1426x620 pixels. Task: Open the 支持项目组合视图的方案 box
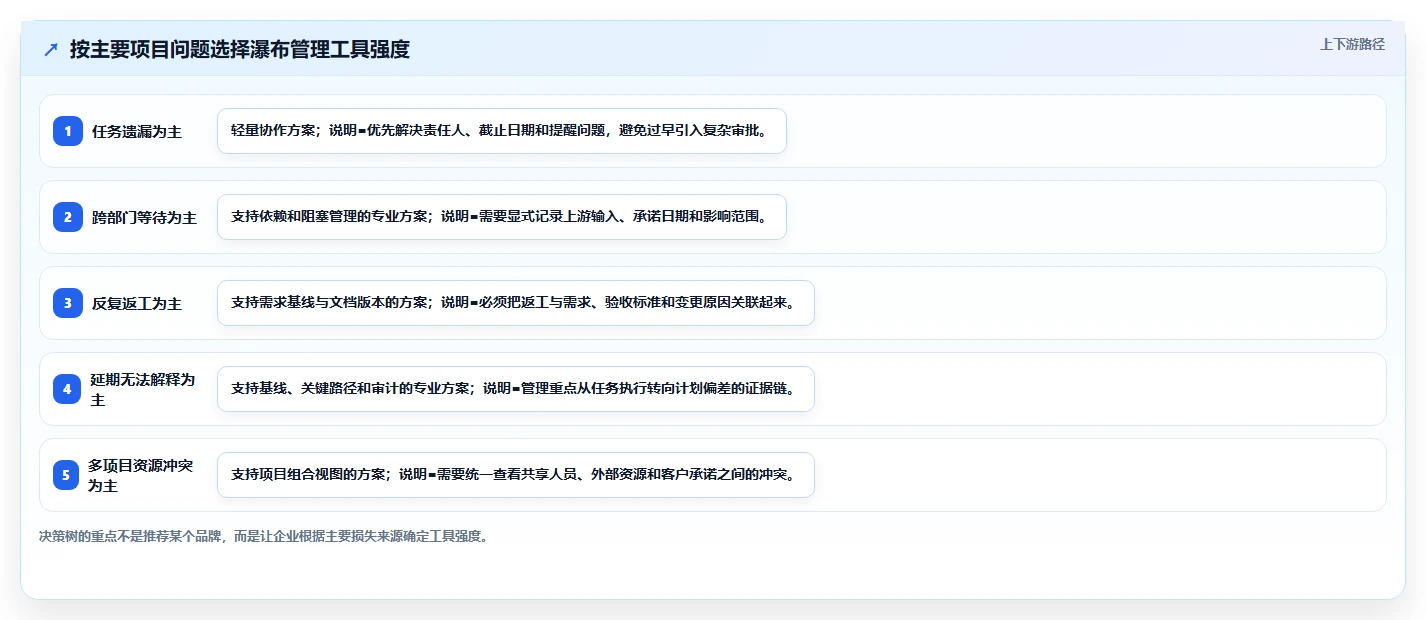click(516, 475)
